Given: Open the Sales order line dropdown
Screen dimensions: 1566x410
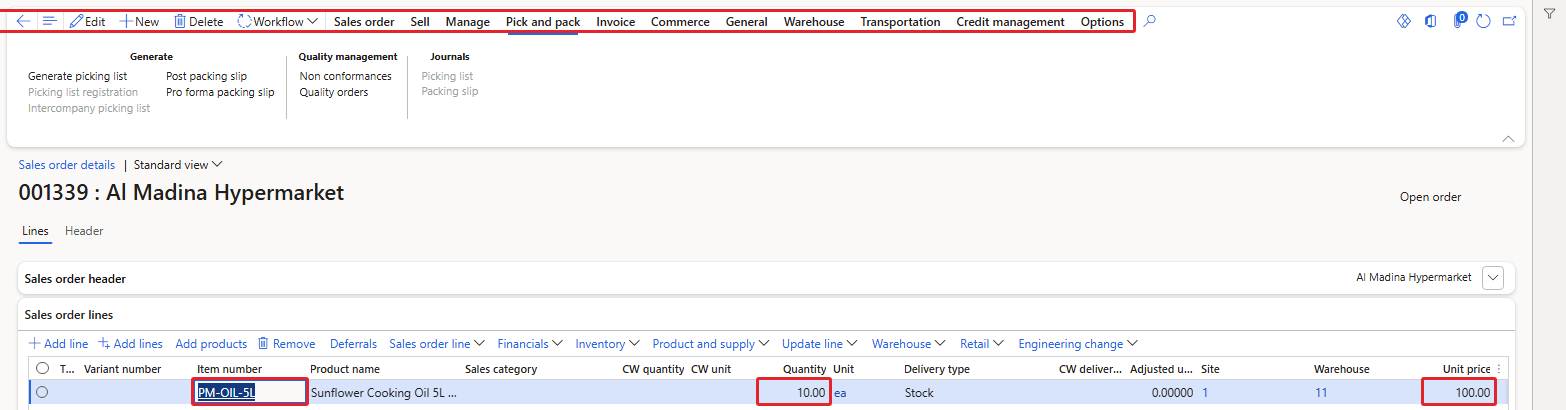Looking at the screenshot, I should 437,344.
